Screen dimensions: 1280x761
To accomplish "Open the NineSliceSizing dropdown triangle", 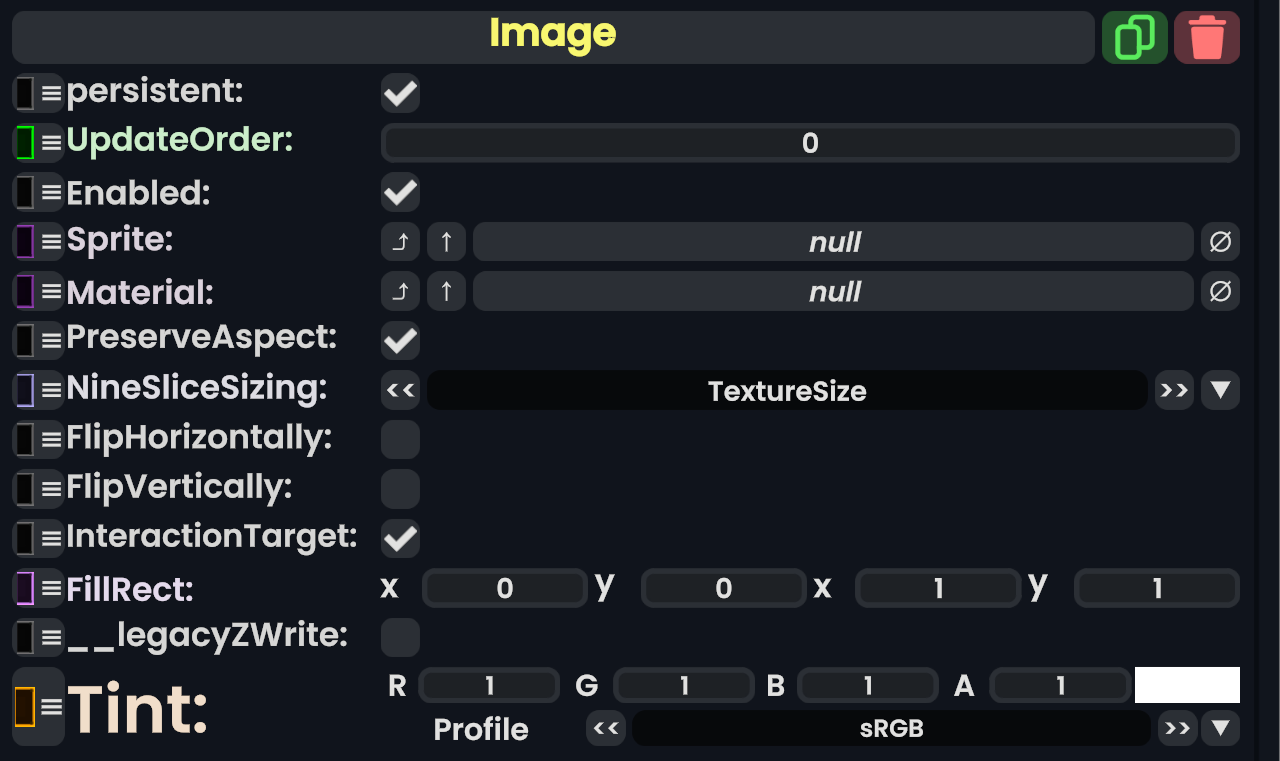I will coord(1220,390).
